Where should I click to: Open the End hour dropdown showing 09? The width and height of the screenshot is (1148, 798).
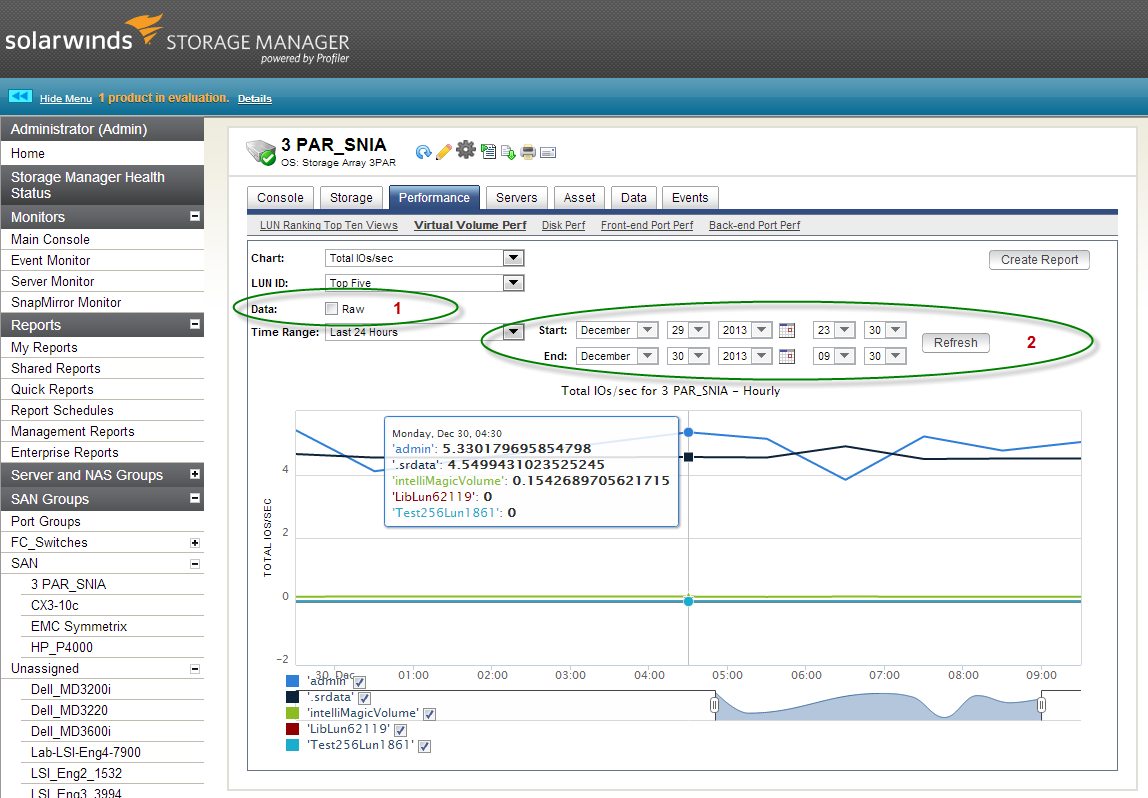pos(845,357)
